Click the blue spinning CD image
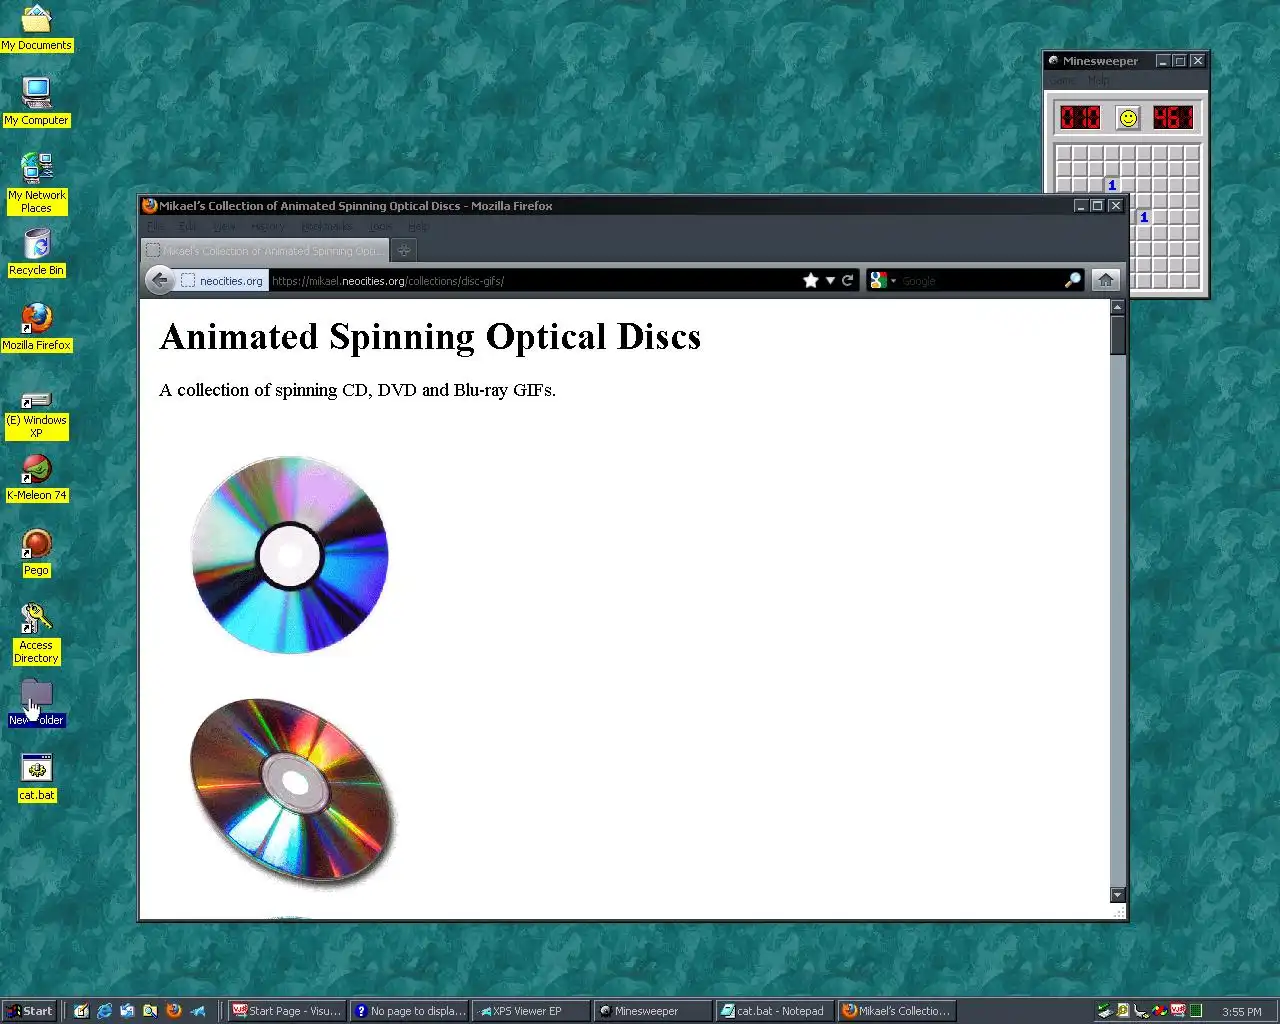This screenshot has height=1024, width=1280. (290, 554)
